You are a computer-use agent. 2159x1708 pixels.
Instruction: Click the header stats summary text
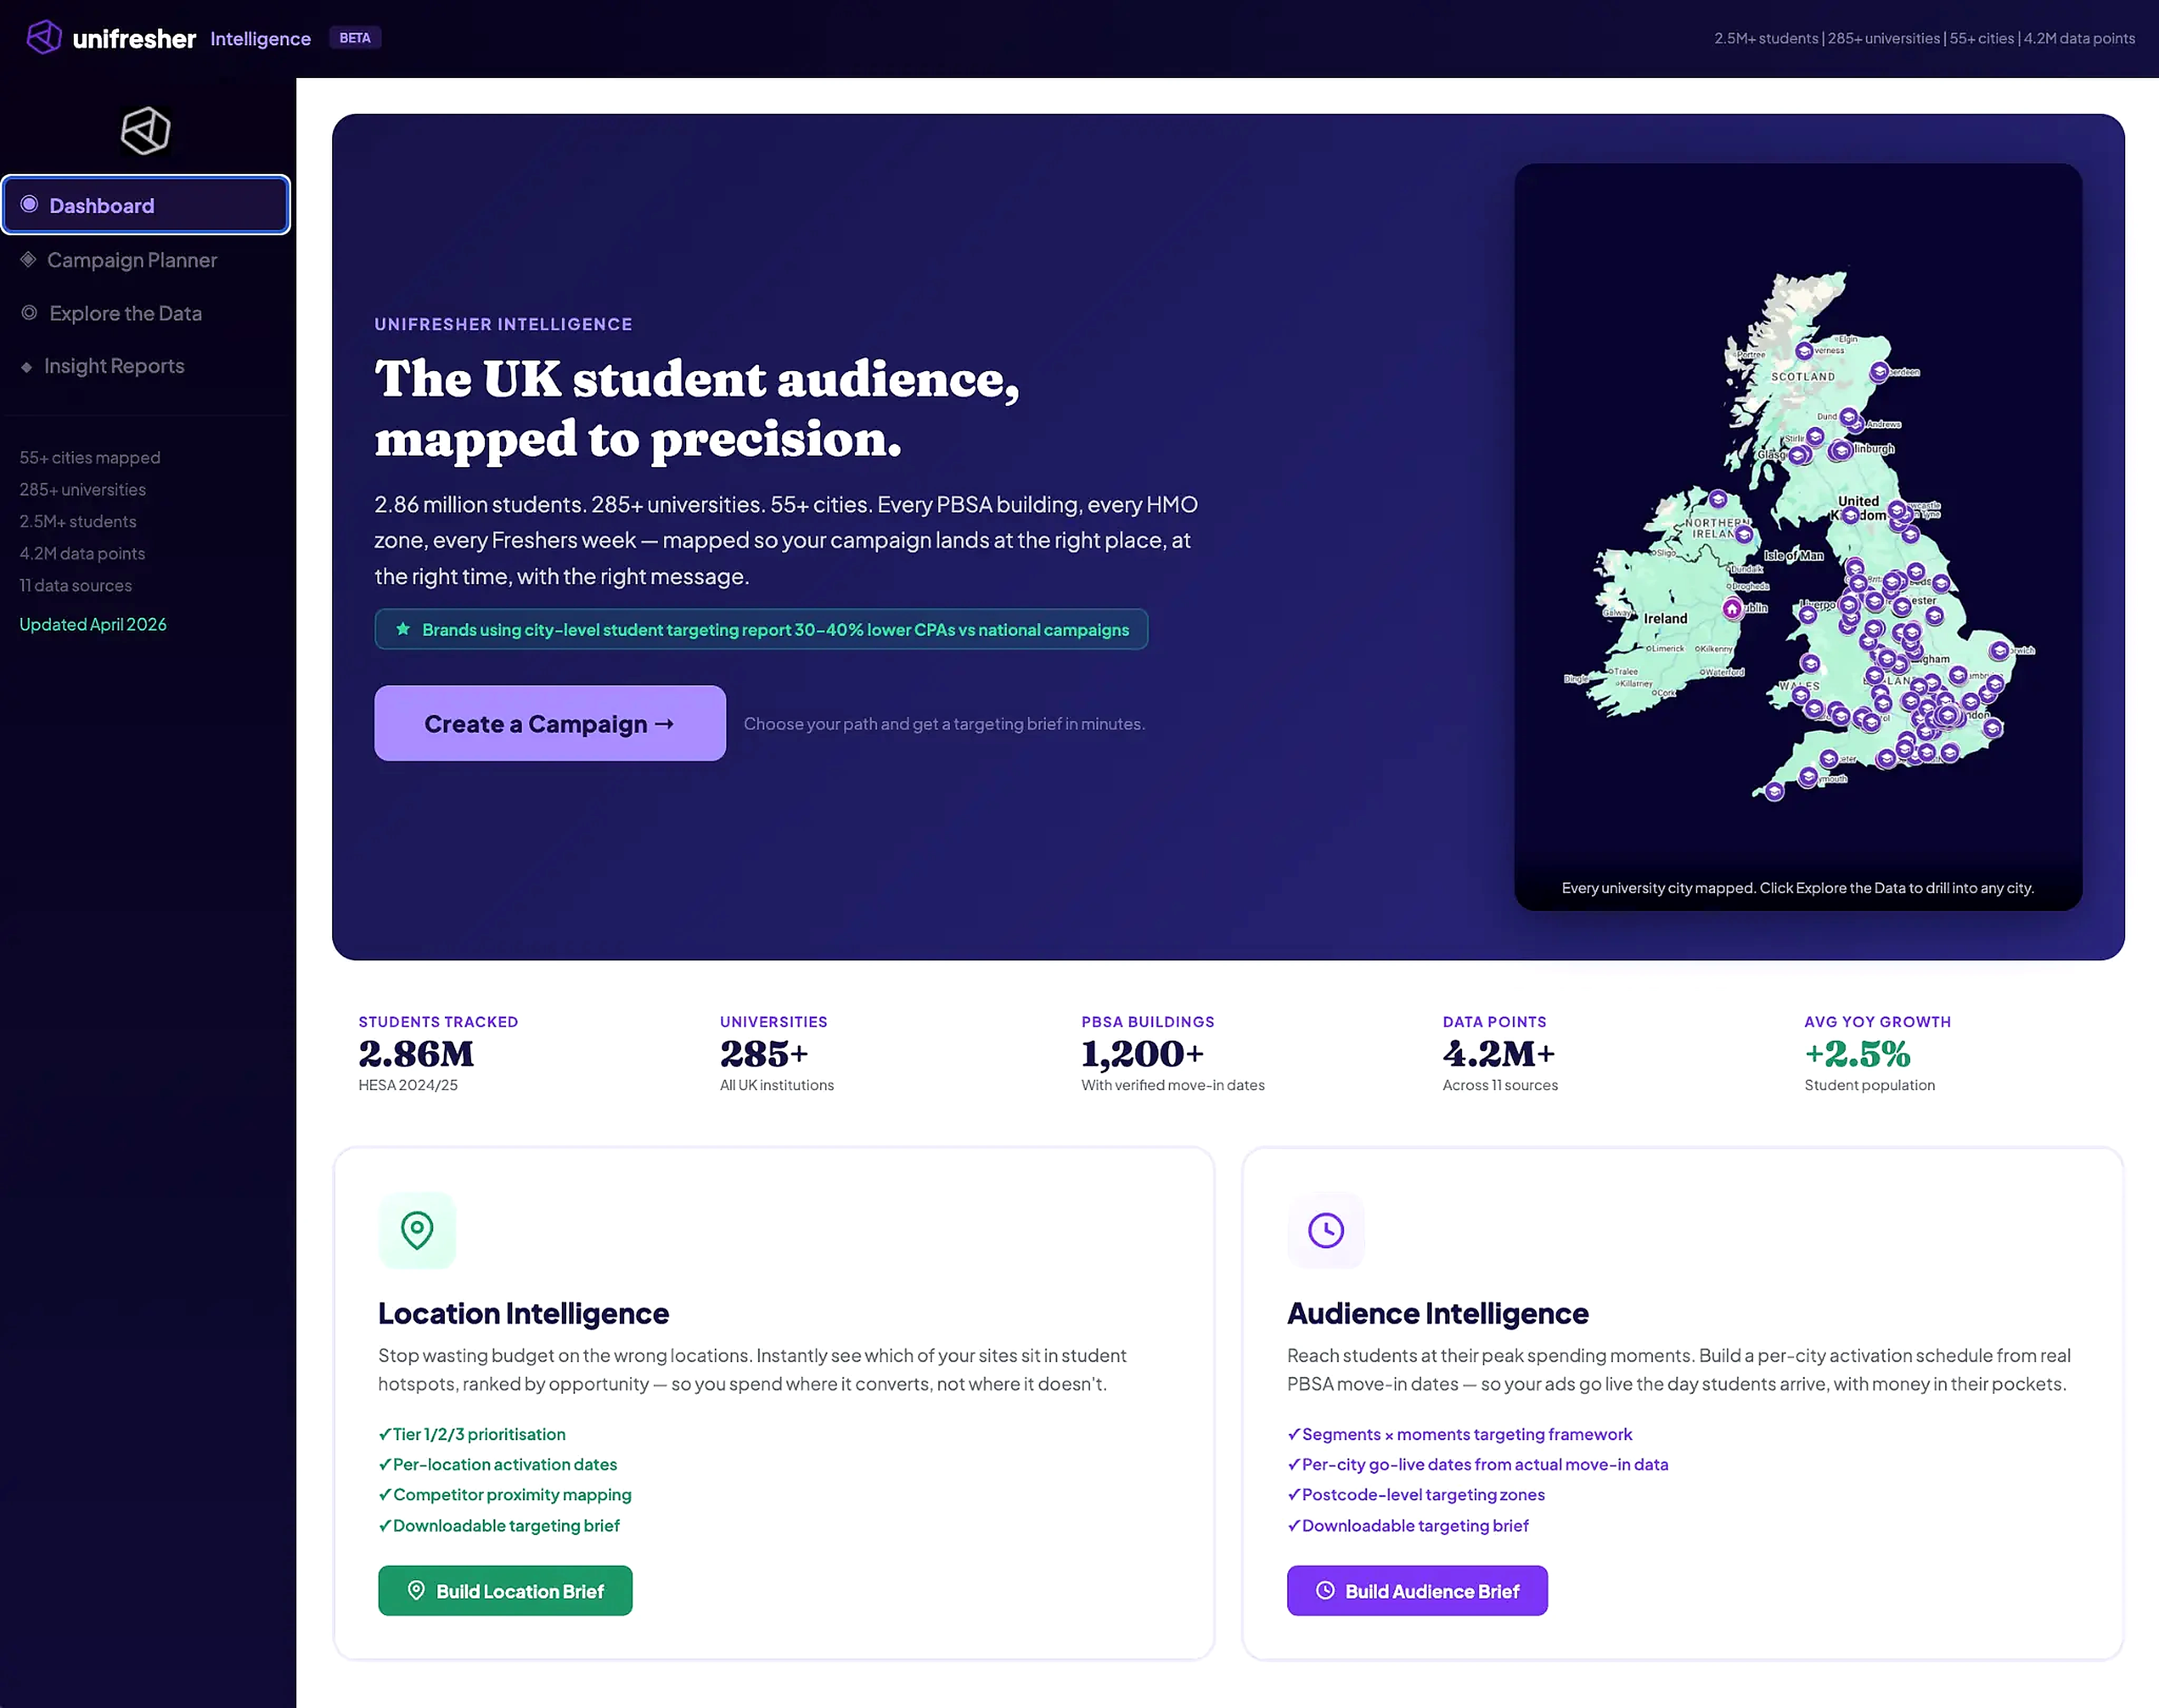pyautogui.click(x=1924, y=38)
